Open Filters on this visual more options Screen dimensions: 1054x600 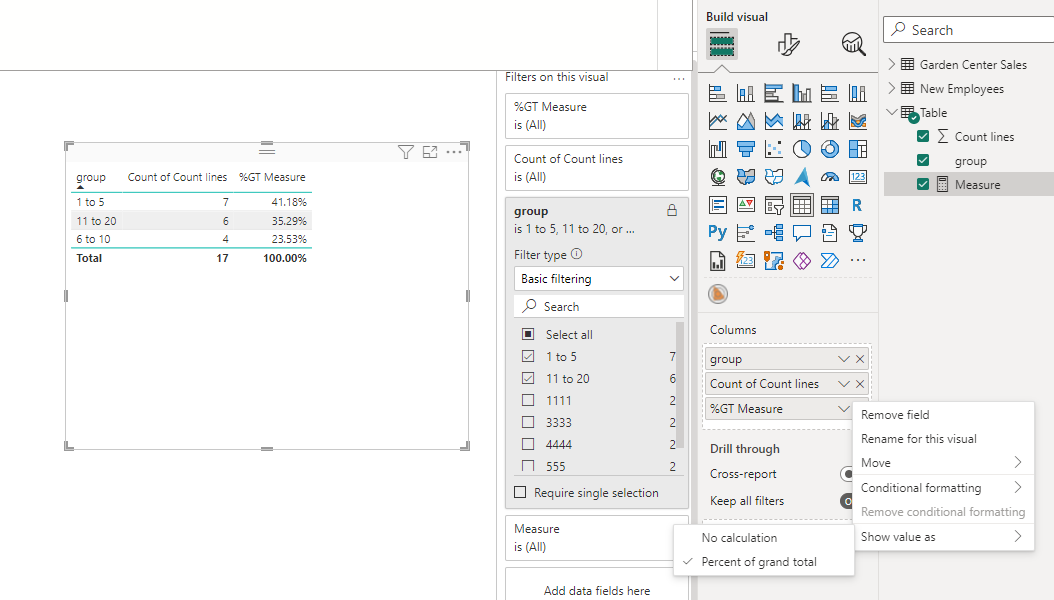[x=679, y=78]
